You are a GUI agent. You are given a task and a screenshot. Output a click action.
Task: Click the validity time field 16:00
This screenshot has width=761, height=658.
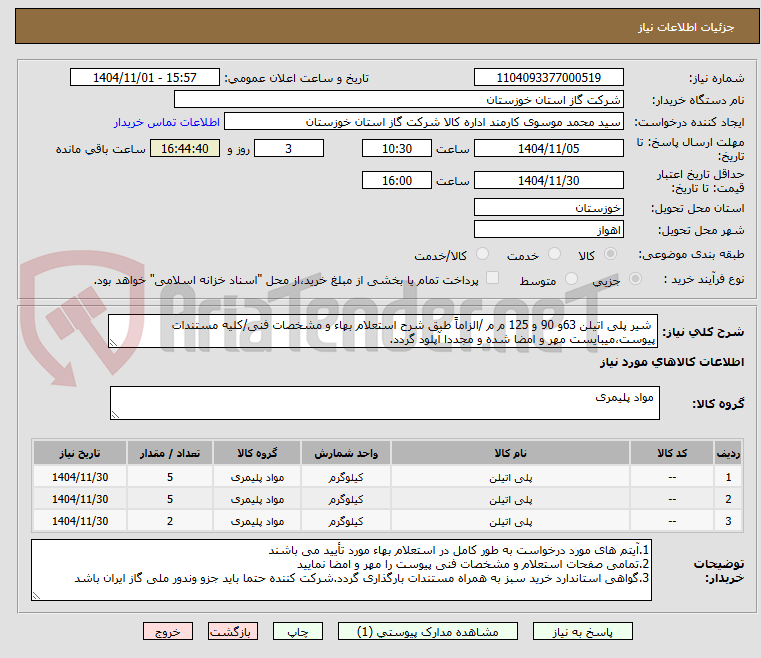point(397,181)
